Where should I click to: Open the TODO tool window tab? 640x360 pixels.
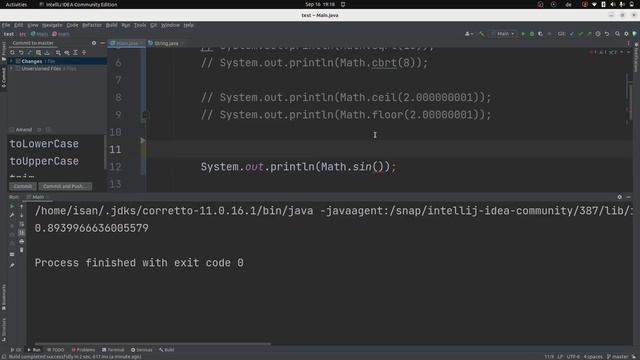point(56,350)
